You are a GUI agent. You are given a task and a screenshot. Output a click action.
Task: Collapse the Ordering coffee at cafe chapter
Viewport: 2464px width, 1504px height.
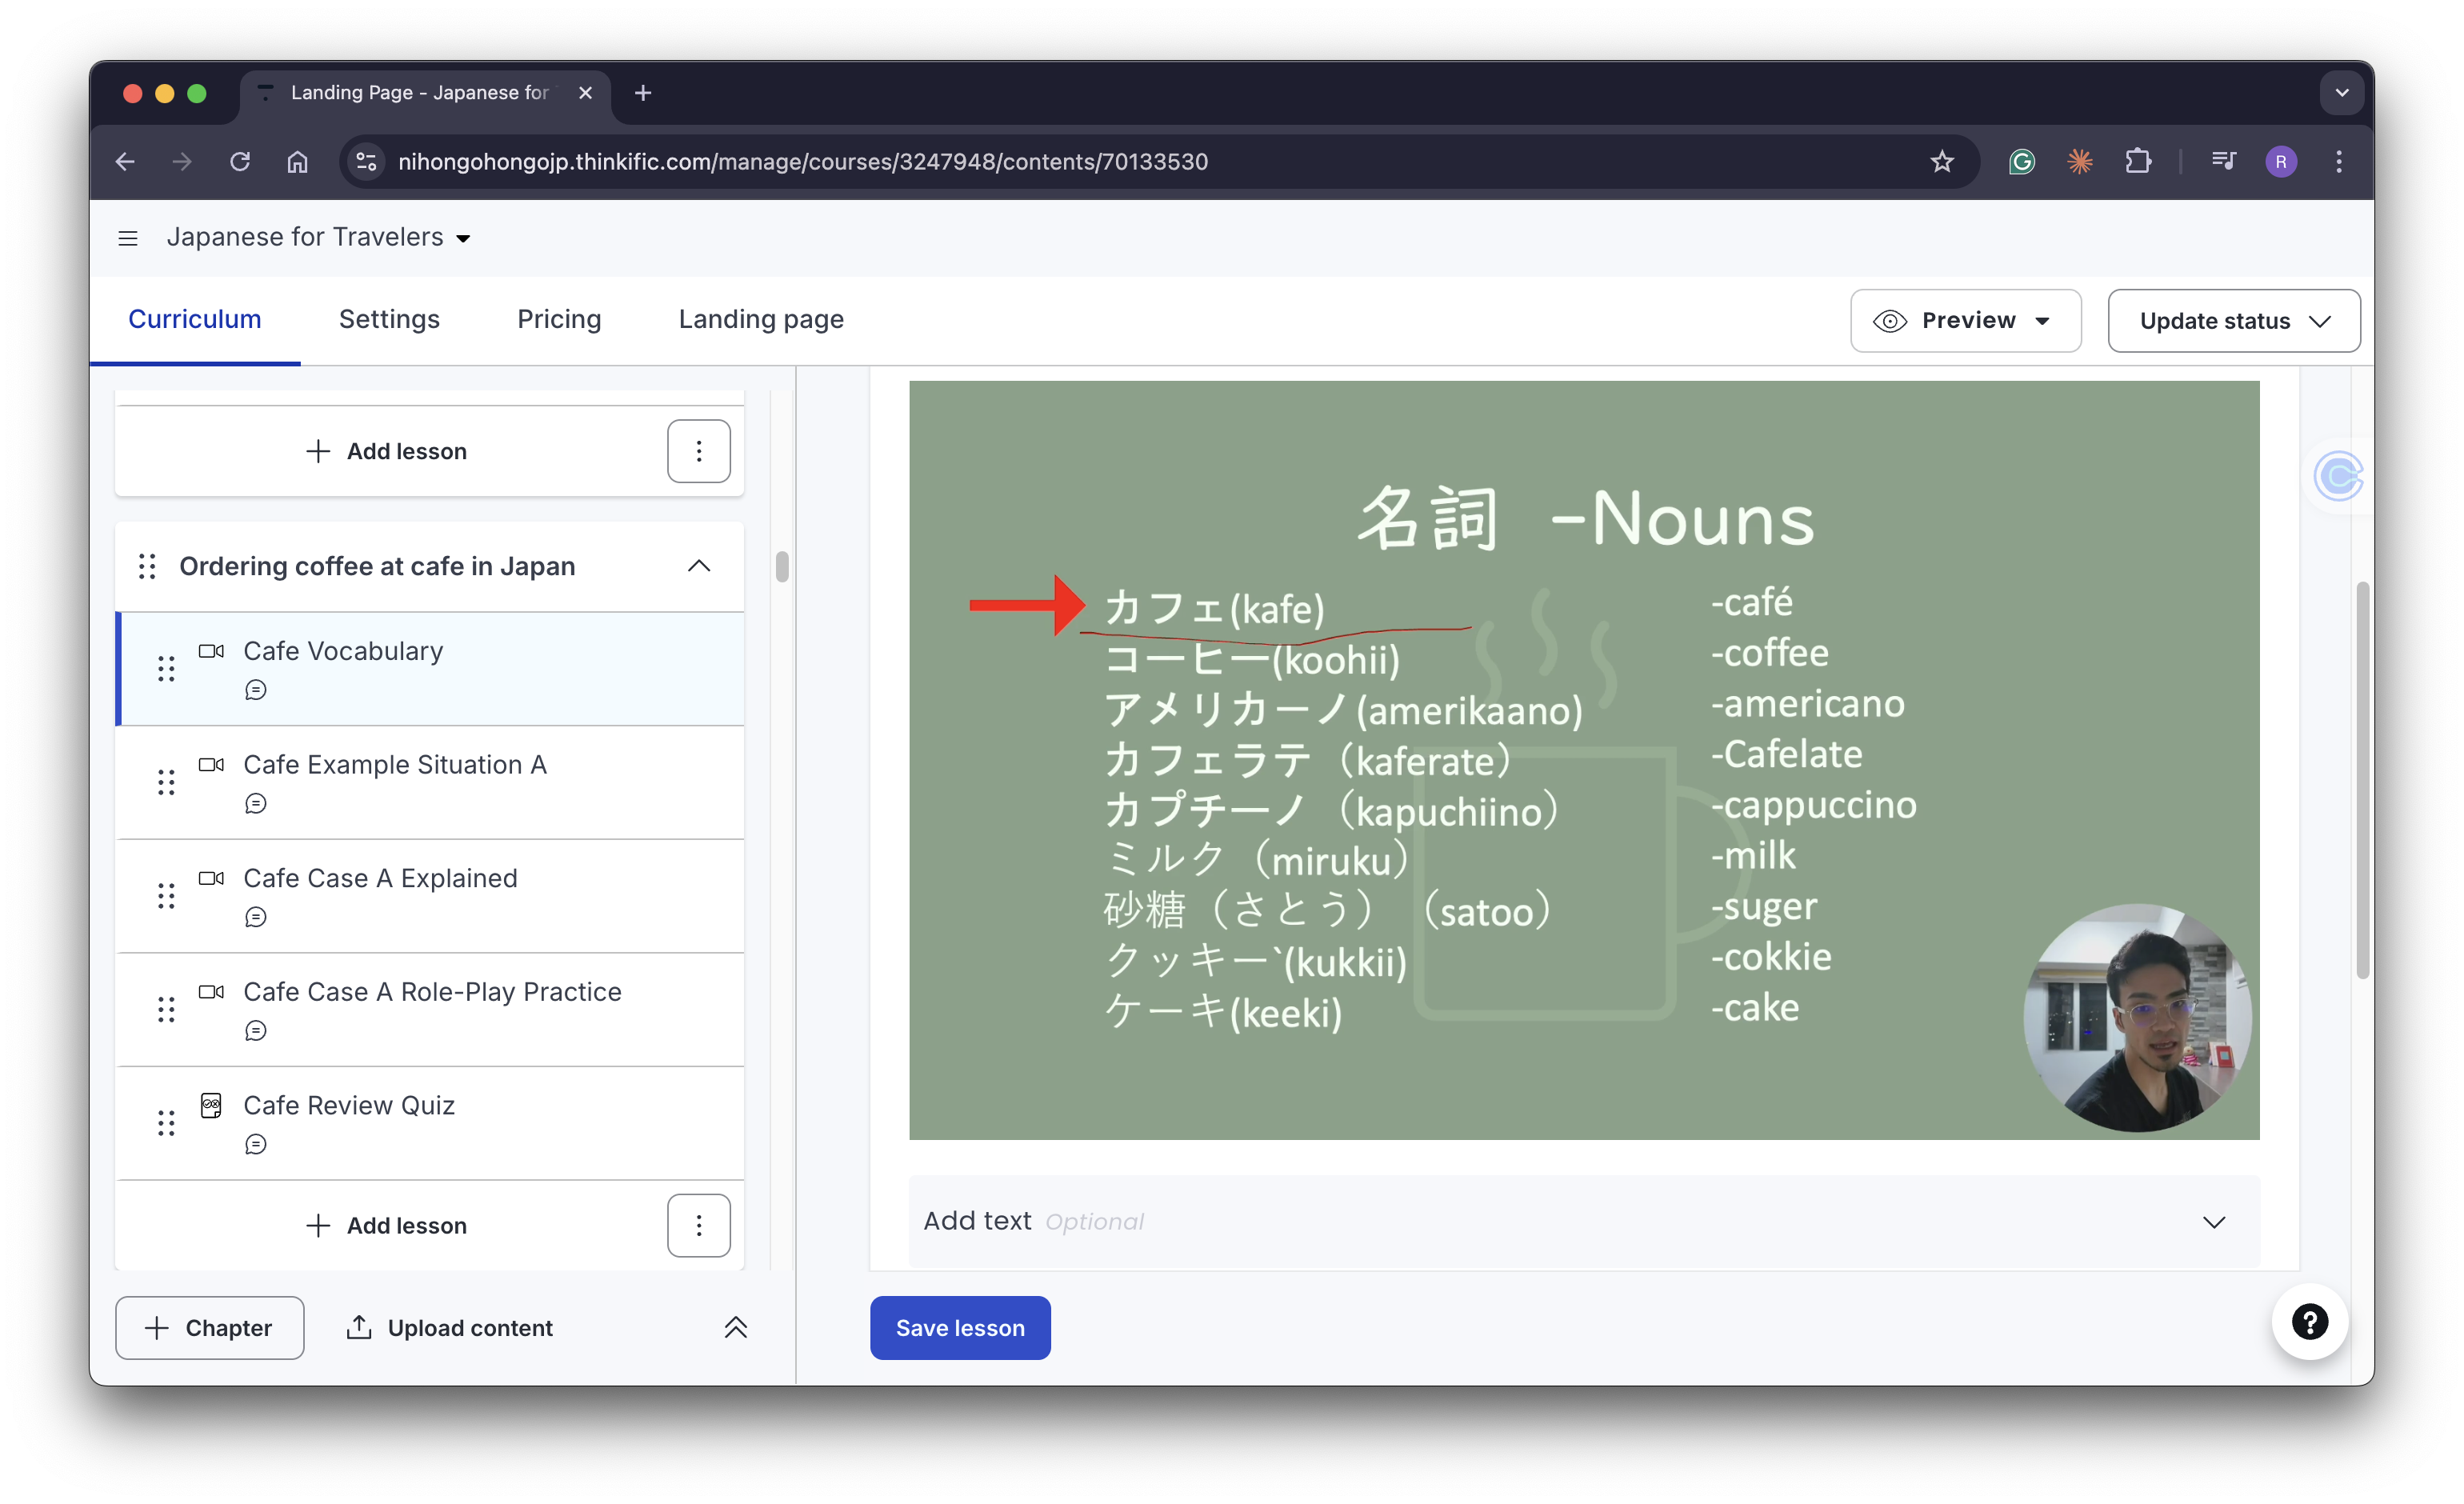pos(699,566)
